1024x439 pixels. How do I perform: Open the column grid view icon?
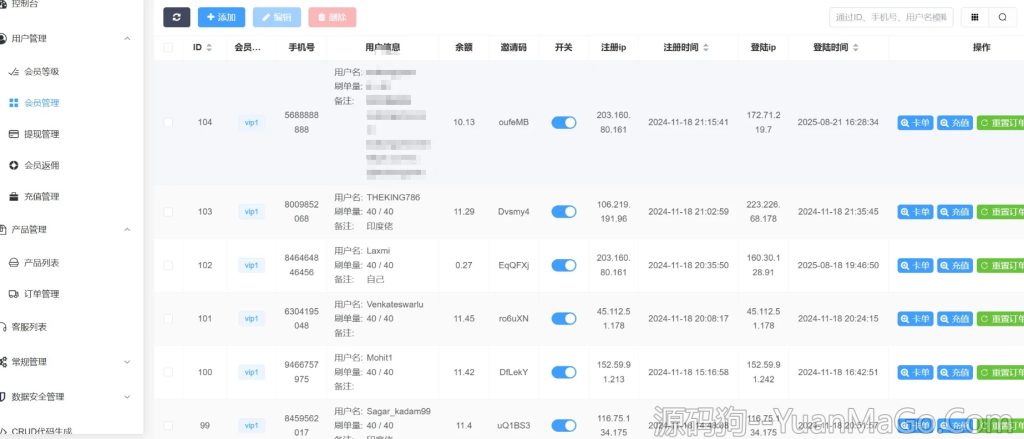[x=974, y=18]
